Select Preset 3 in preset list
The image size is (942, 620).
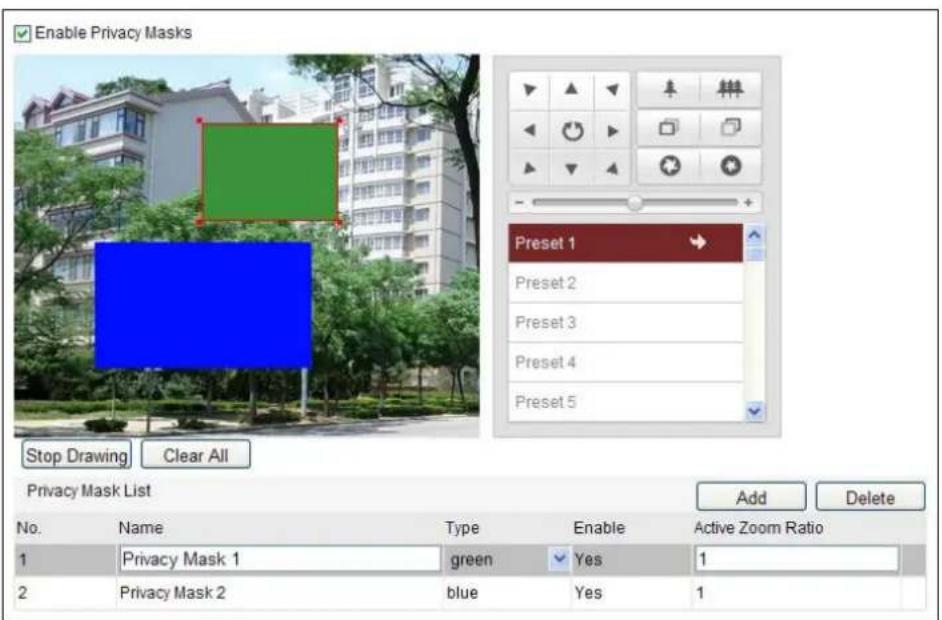click(625, 323)
